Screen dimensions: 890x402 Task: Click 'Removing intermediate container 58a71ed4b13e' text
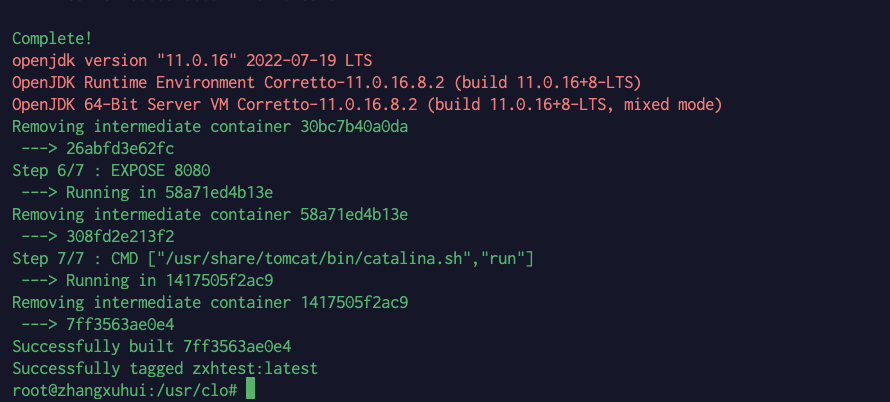click(x=210, y=215)
